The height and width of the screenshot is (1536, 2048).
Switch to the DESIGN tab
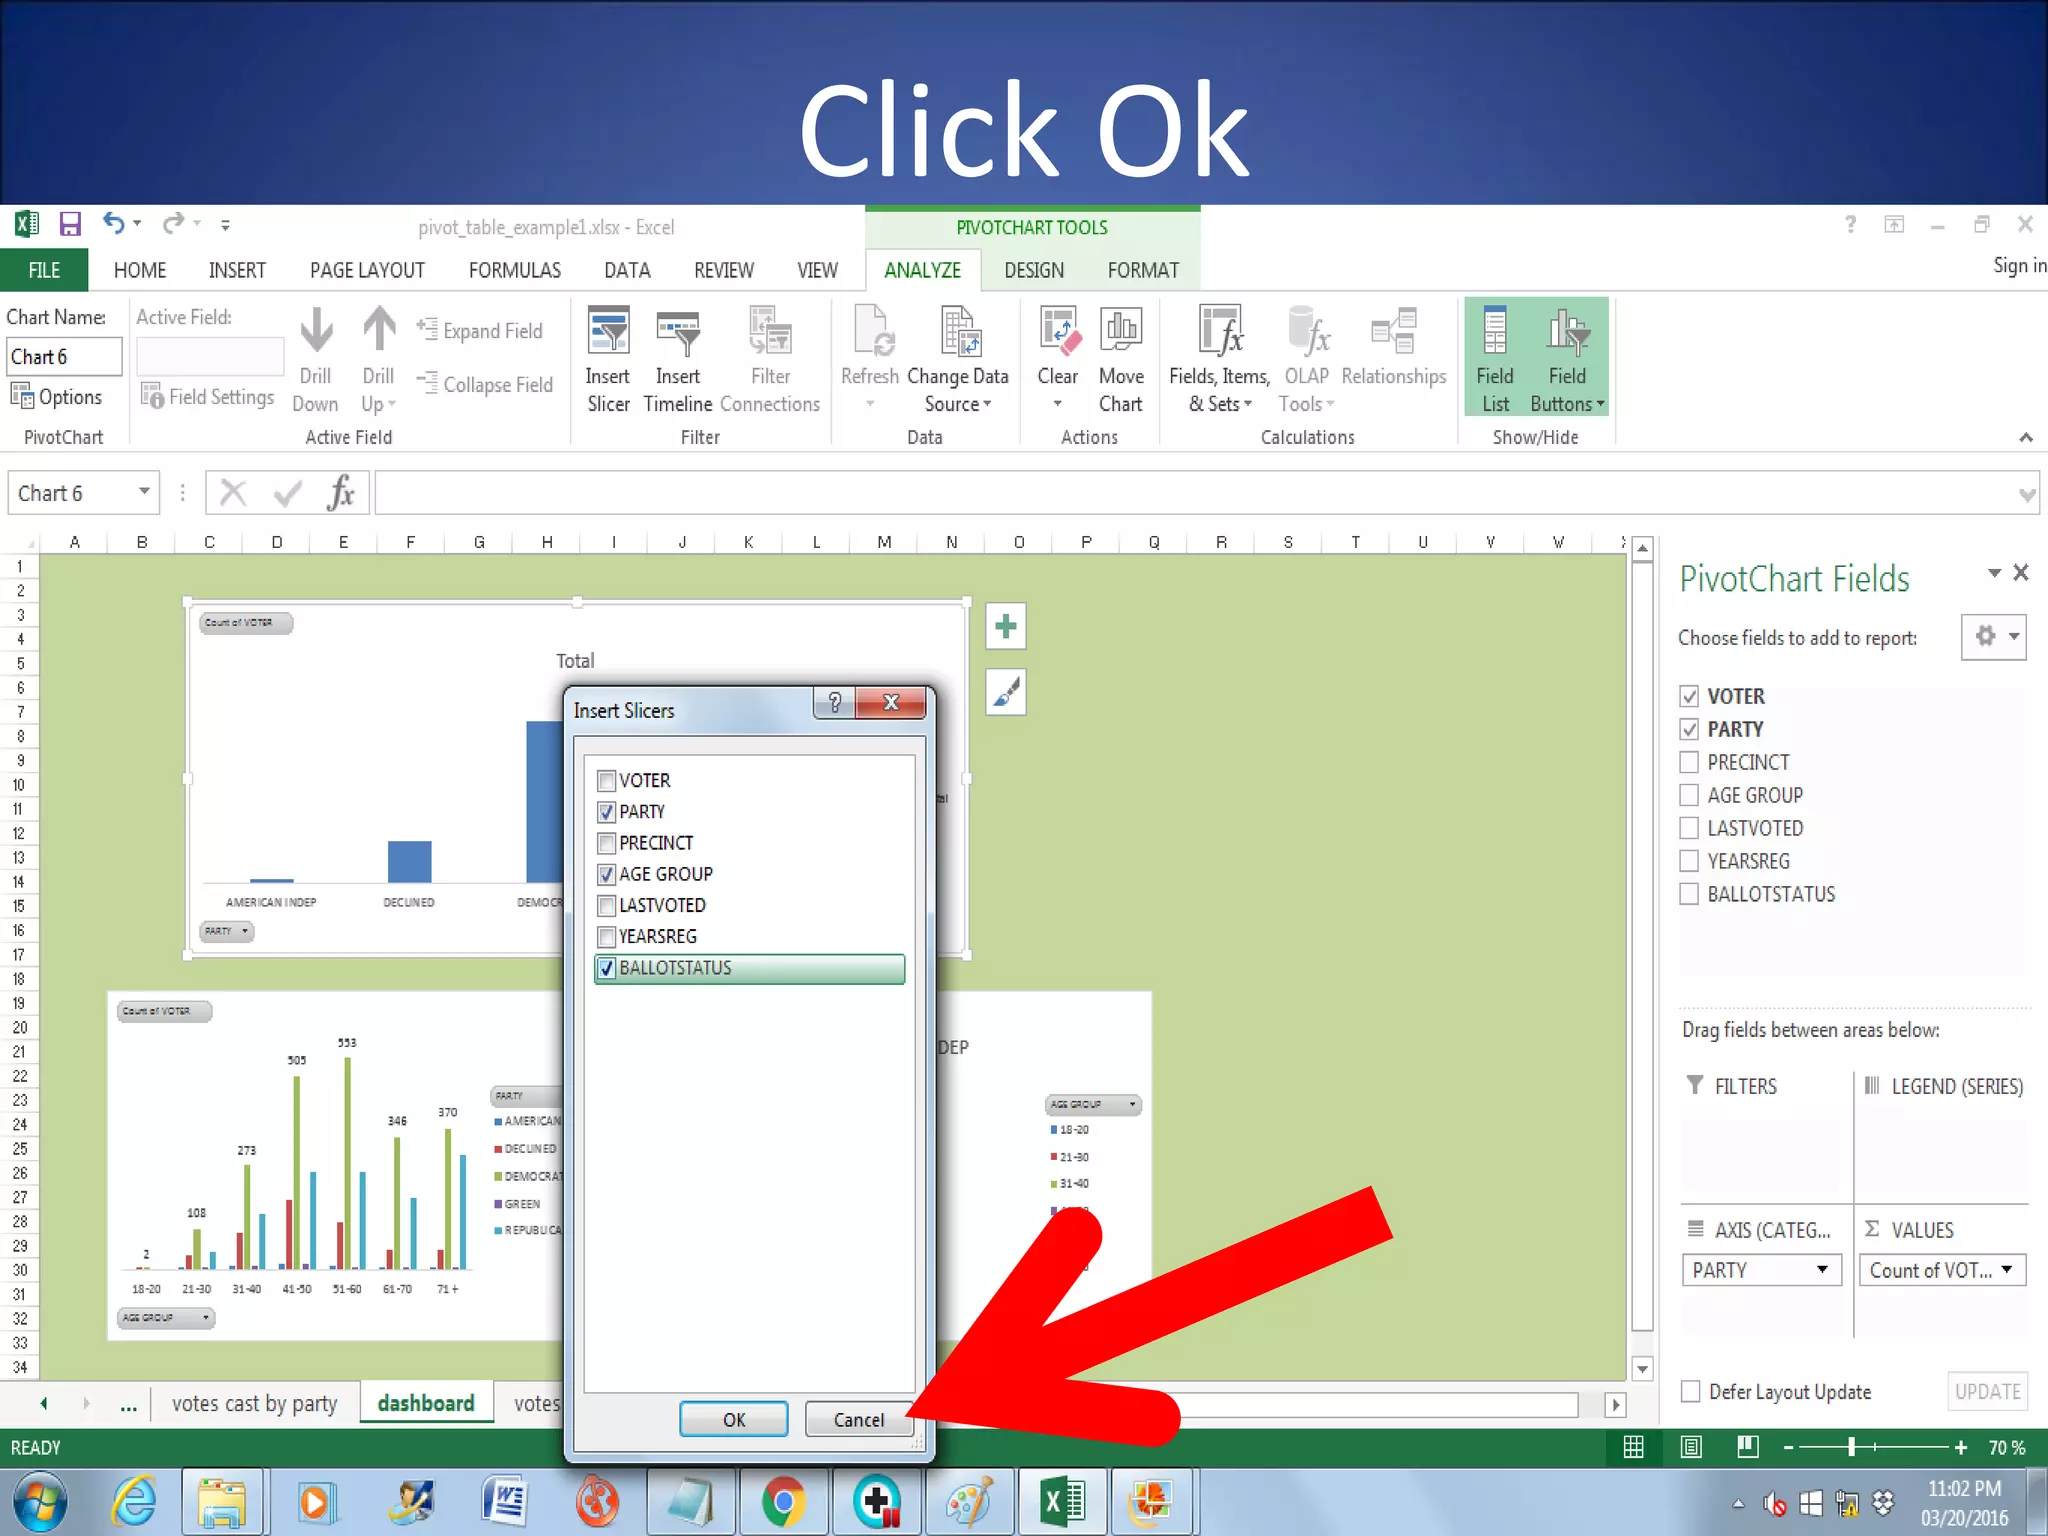coord(1034,270)
